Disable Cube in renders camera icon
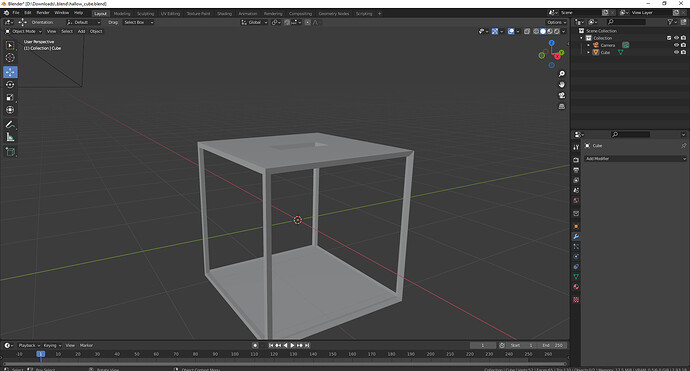Viewport: 690px width, 371px height. [683, 52]
